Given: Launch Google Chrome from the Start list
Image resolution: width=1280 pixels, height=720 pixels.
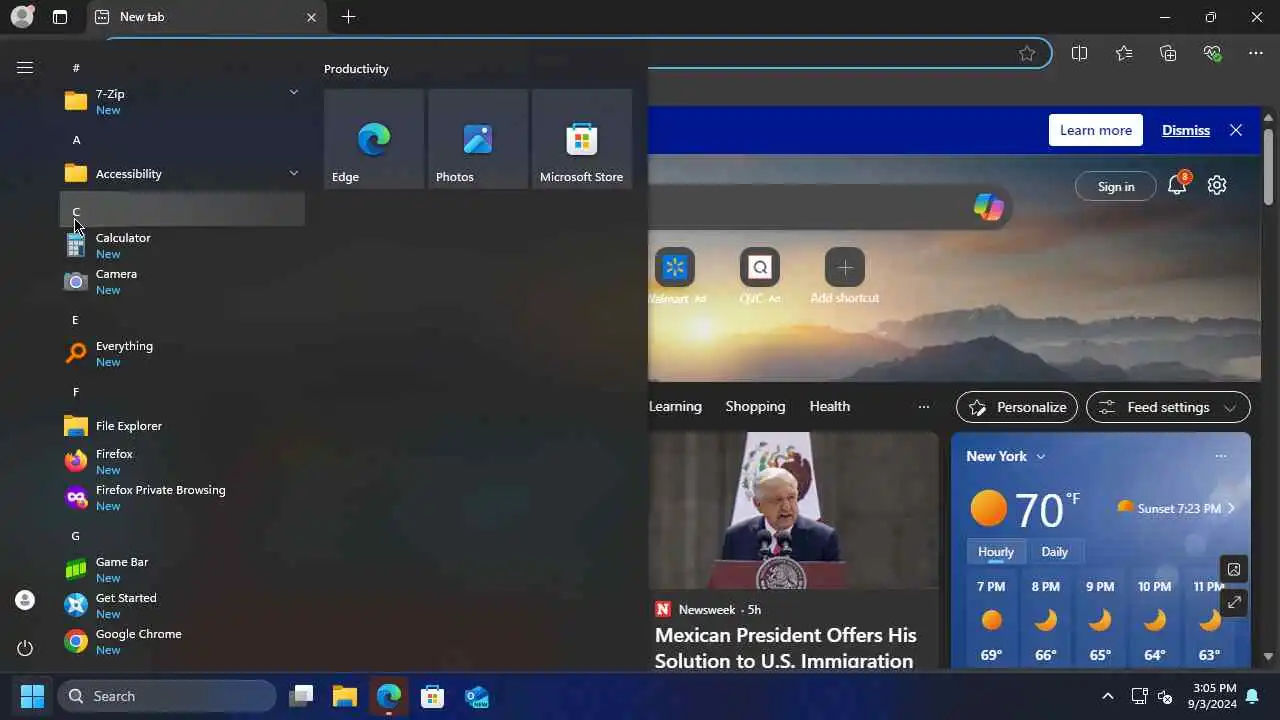Looking at the screenshot, I should click(x=182, y=641).
